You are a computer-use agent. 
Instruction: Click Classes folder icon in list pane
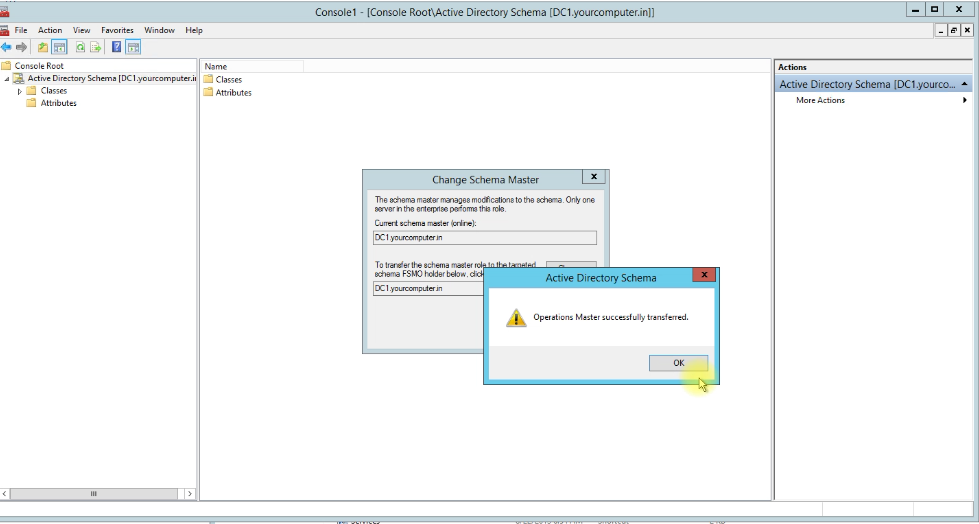(x=209, y=79)
